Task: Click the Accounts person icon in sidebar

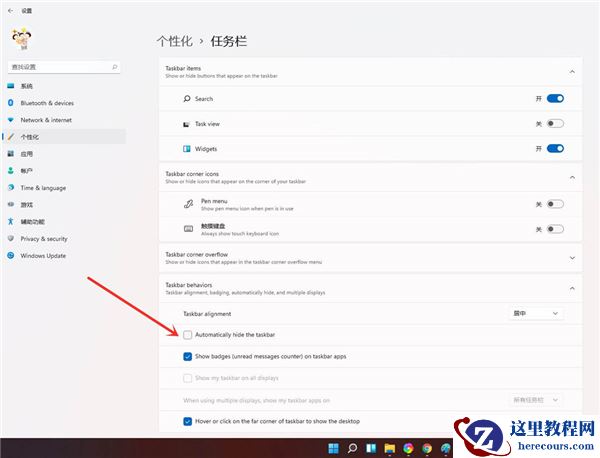Action: pyautogui.click(x=11, y=170)
